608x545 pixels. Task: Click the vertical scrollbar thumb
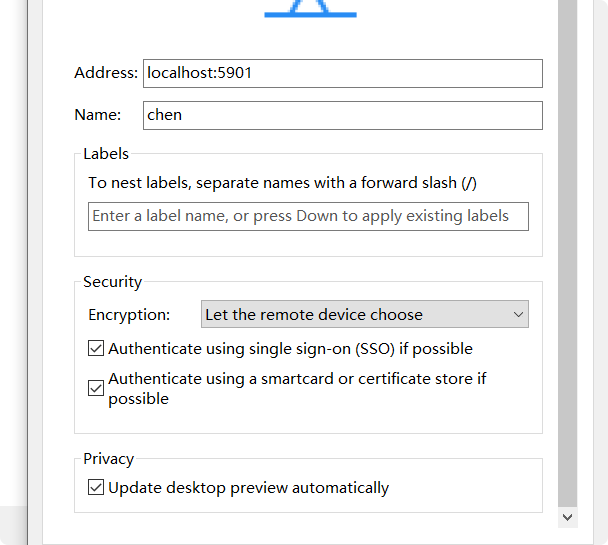click(x=568, y=253)
